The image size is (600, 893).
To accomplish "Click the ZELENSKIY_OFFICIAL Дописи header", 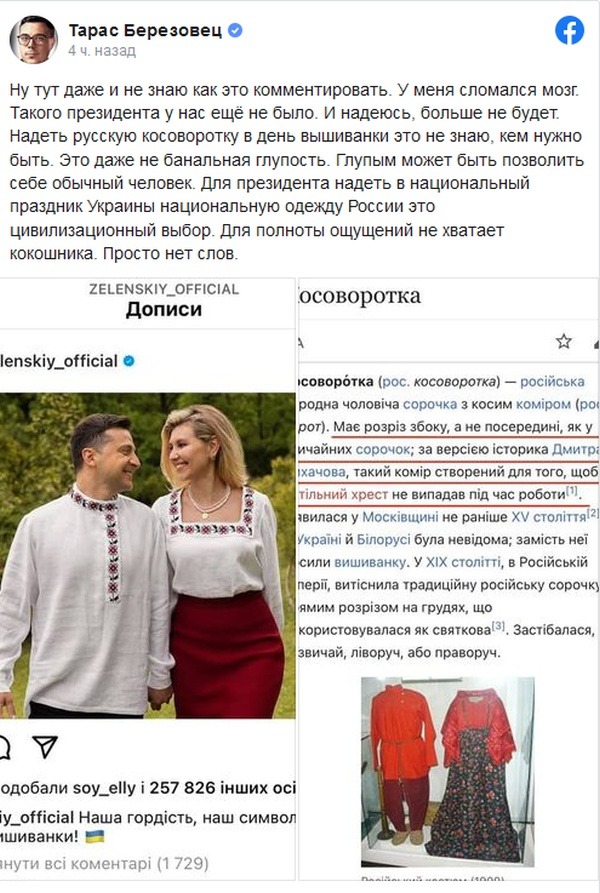I will [164, 300].
